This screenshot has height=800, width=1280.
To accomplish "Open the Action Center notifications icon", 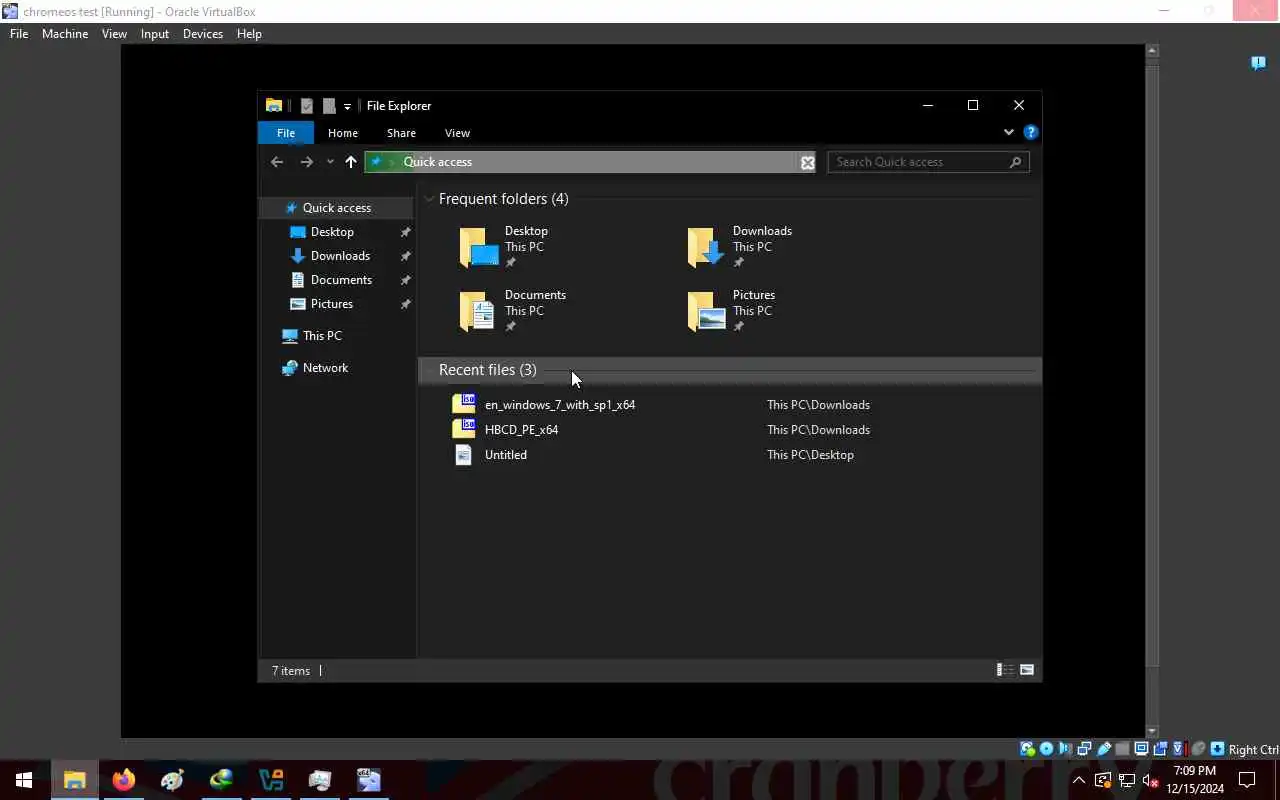I will [1247, 780].
